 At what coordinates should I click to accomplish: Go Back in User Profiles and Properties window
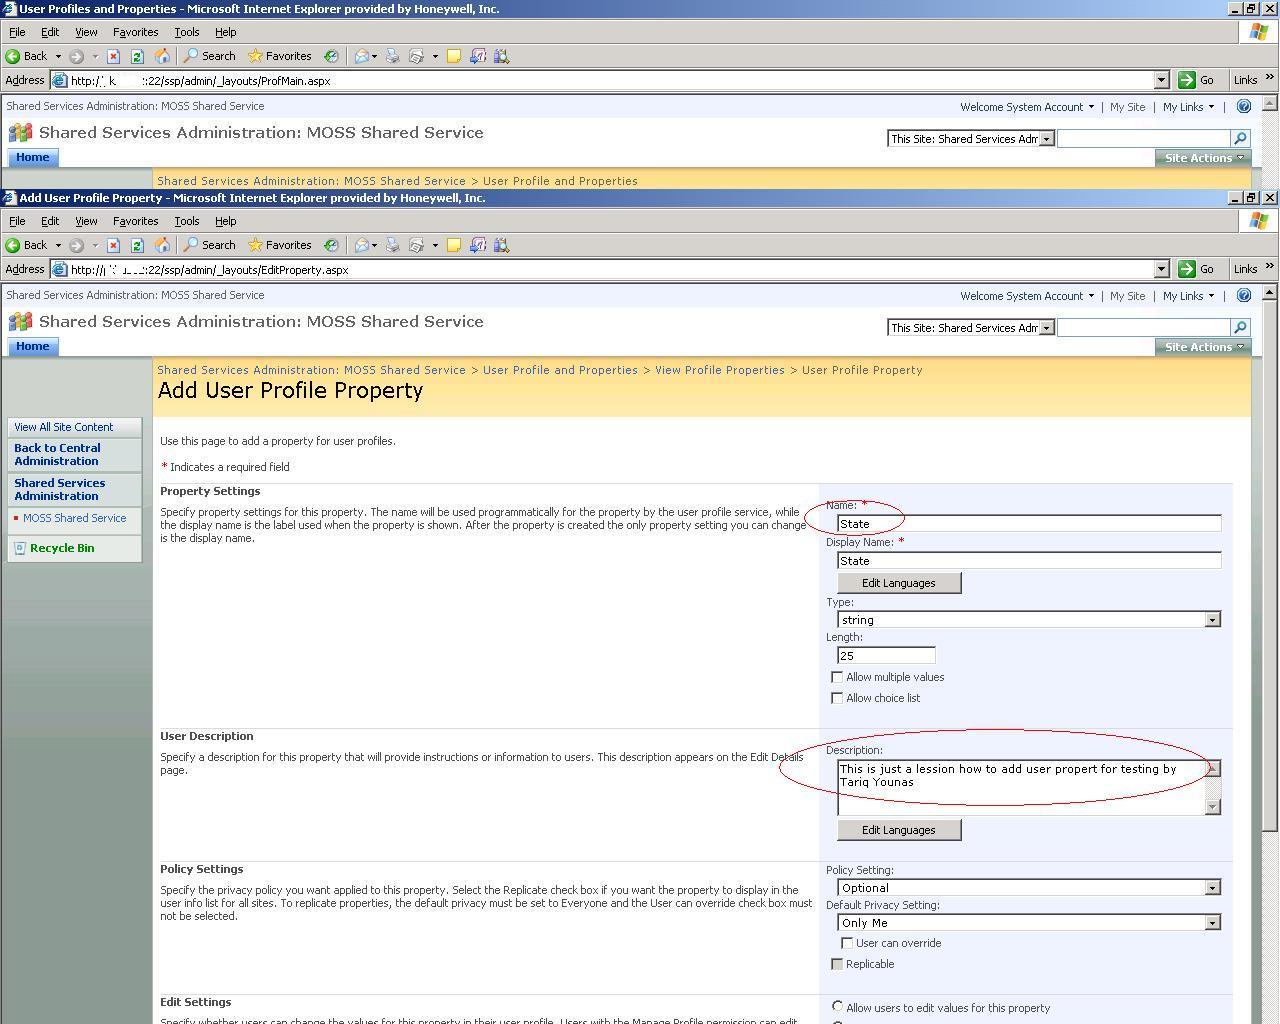(x=26, y=56)
